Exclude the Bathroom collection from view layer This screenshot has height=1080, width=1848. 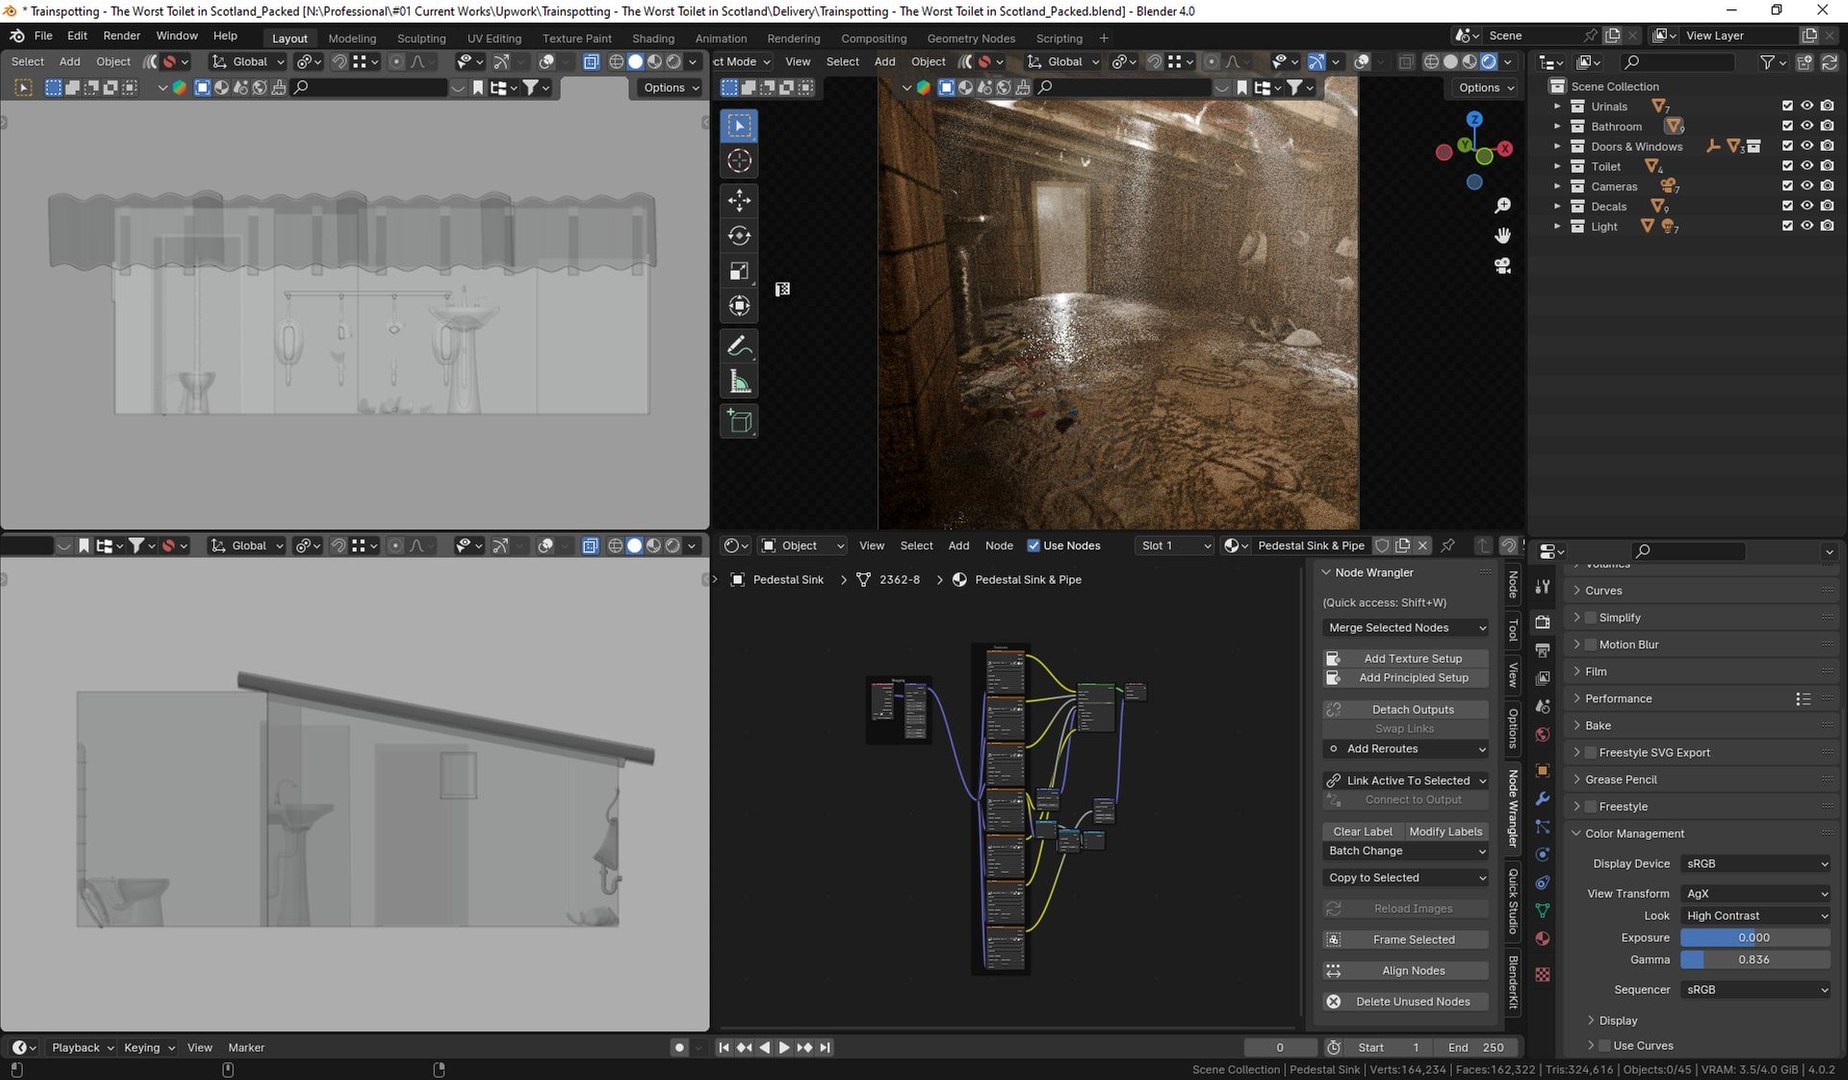[1787, 126]
